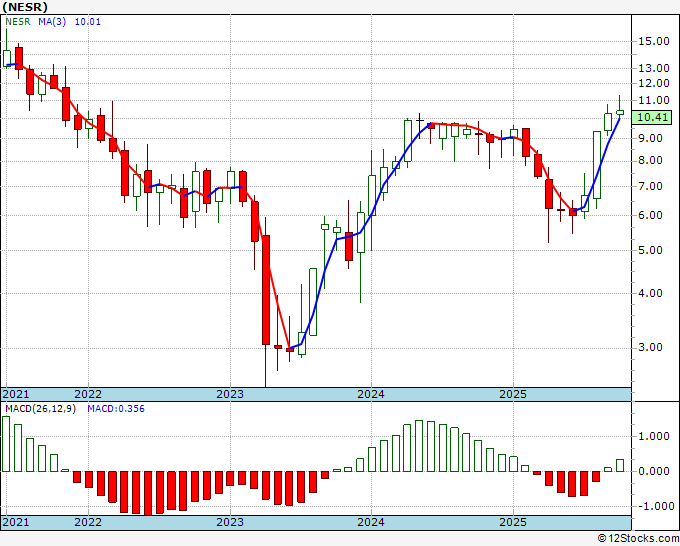Click 2024 on the price chart timeline
680x546 pixels.
371,394
